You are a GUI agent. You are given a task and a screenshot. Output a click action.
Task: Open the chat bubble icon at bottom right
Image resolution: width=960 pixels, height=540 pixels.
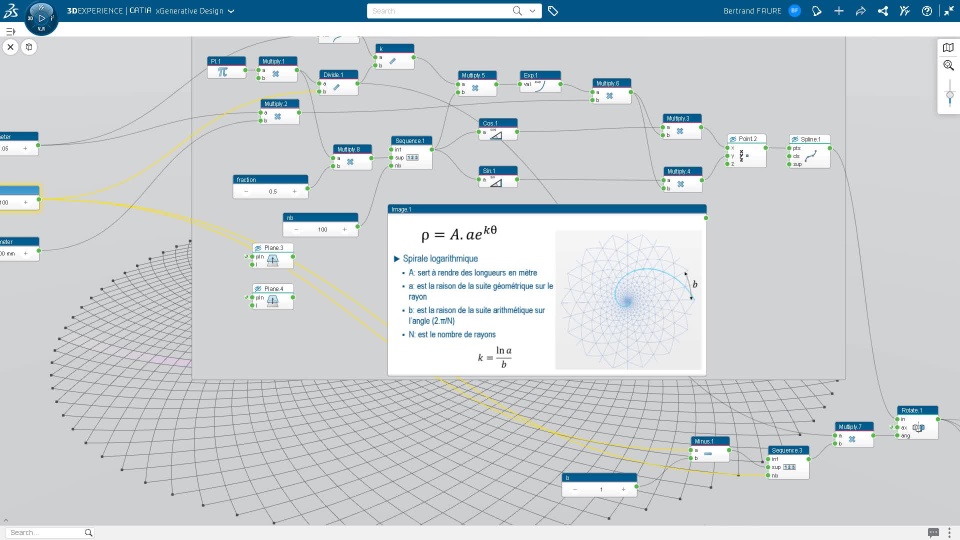click(x=933, y=533)
